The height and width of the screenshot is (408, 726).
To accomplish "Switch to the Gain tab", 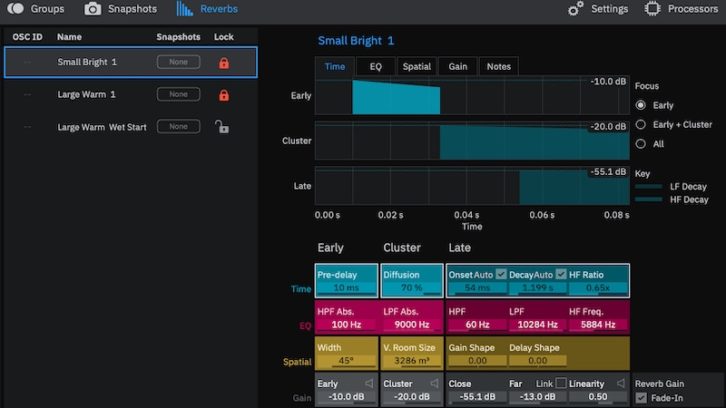I will pos(457,66).
